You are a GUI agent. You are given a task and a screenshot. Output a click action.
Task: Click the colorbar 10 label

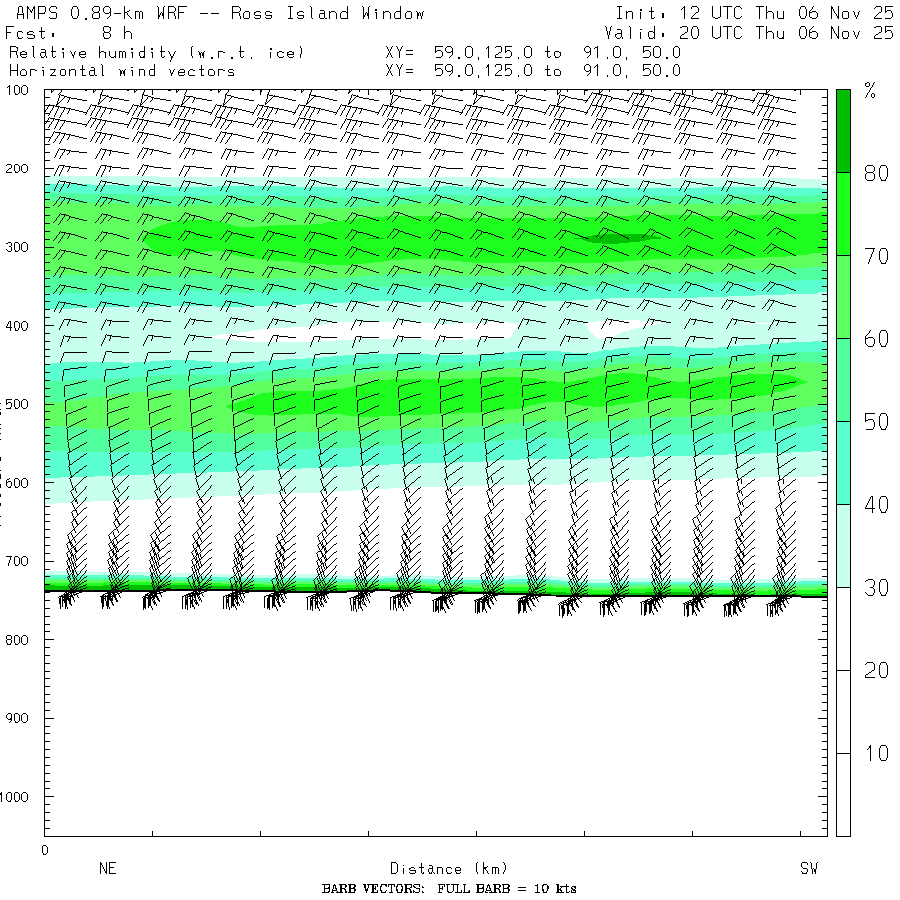pyautogui.click(x=876, y=753)
